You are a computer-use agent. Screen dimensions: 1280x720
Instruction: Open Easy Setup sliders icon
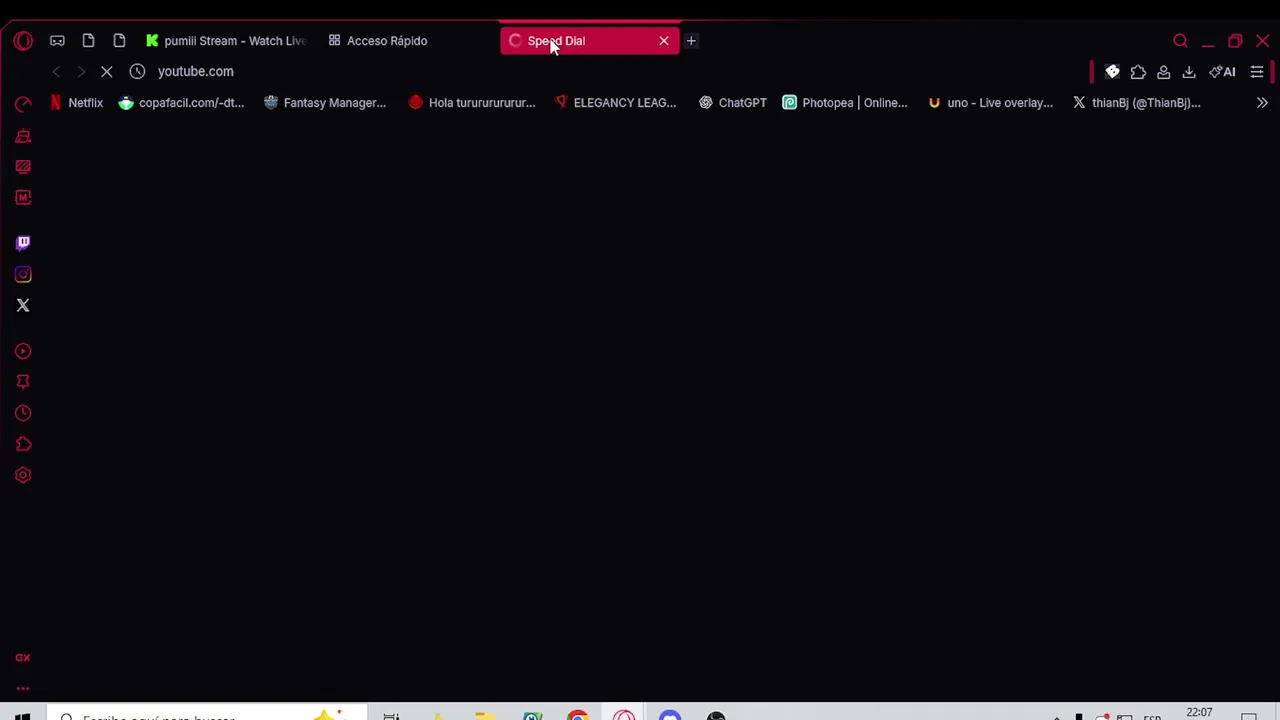tap(1257, 72)
